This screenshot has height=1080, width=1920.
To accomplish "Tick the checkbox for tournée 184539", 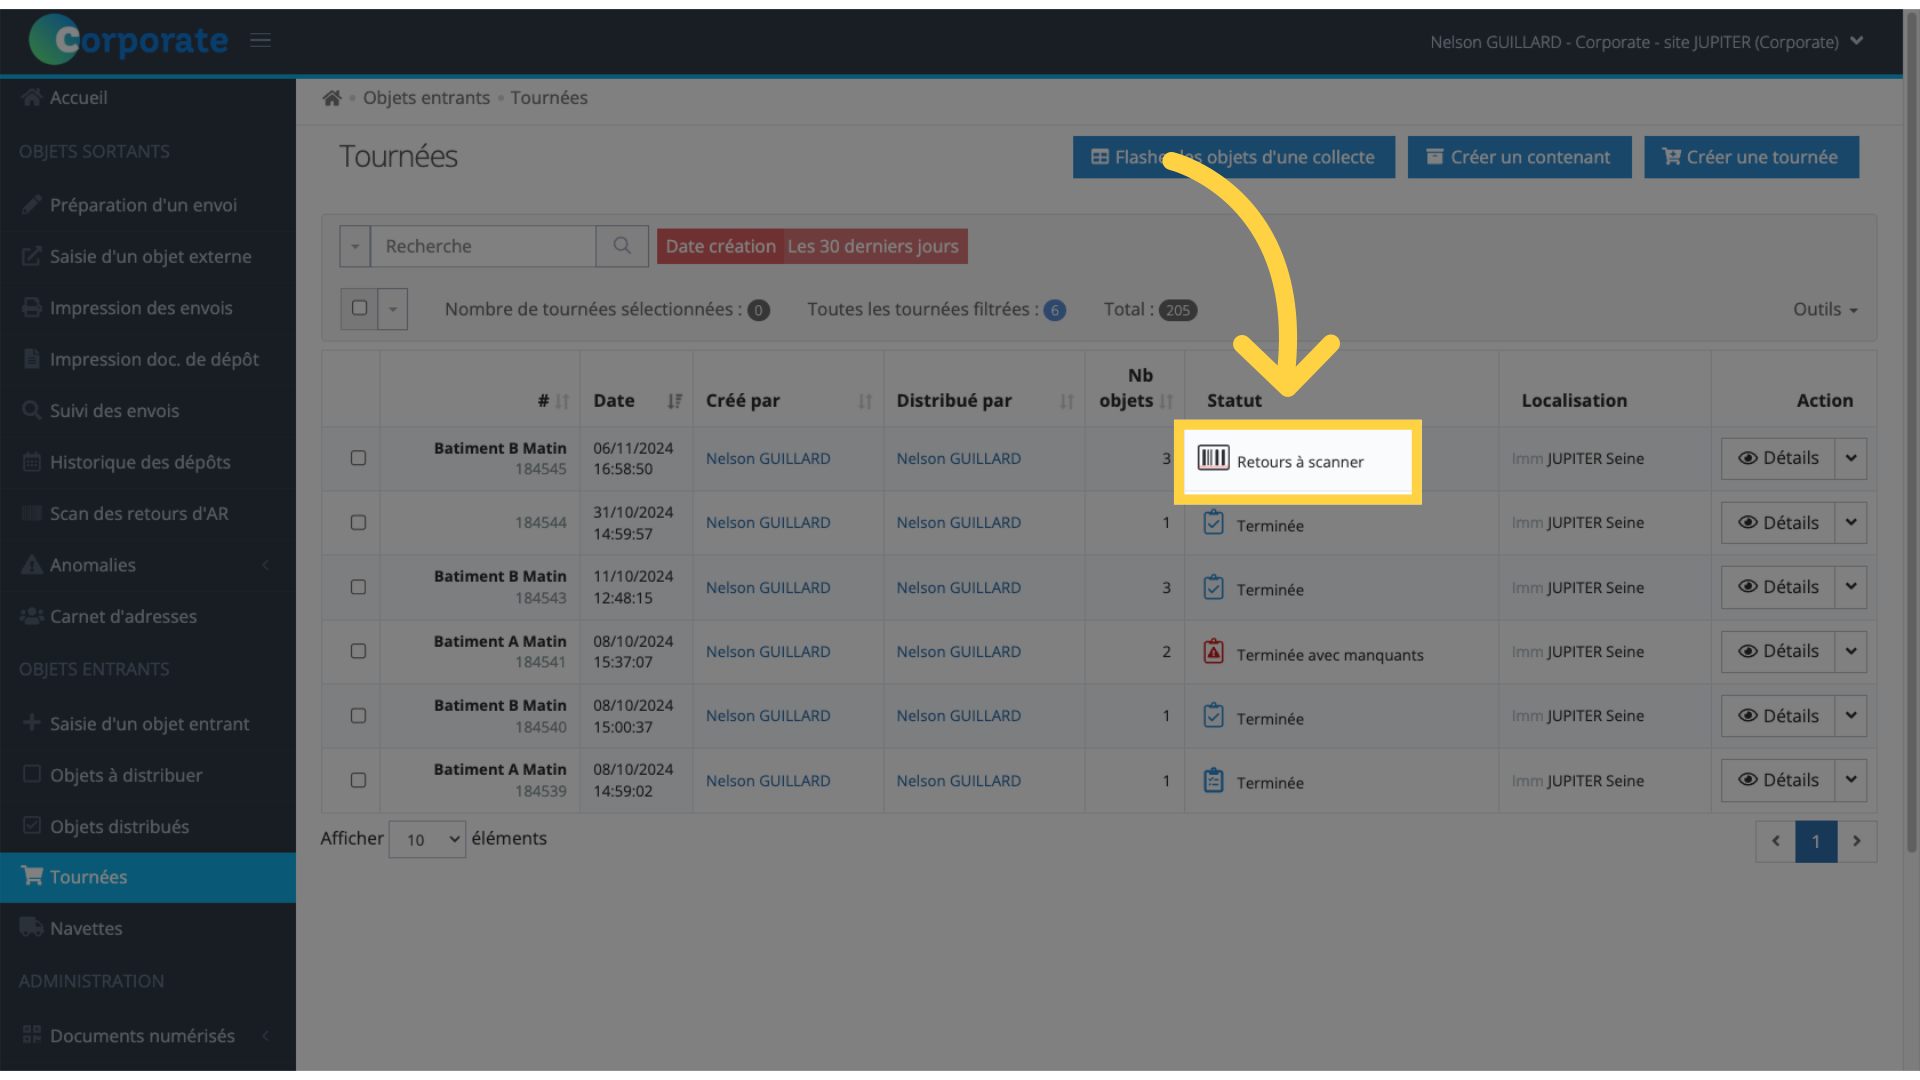I will (358, 781).
